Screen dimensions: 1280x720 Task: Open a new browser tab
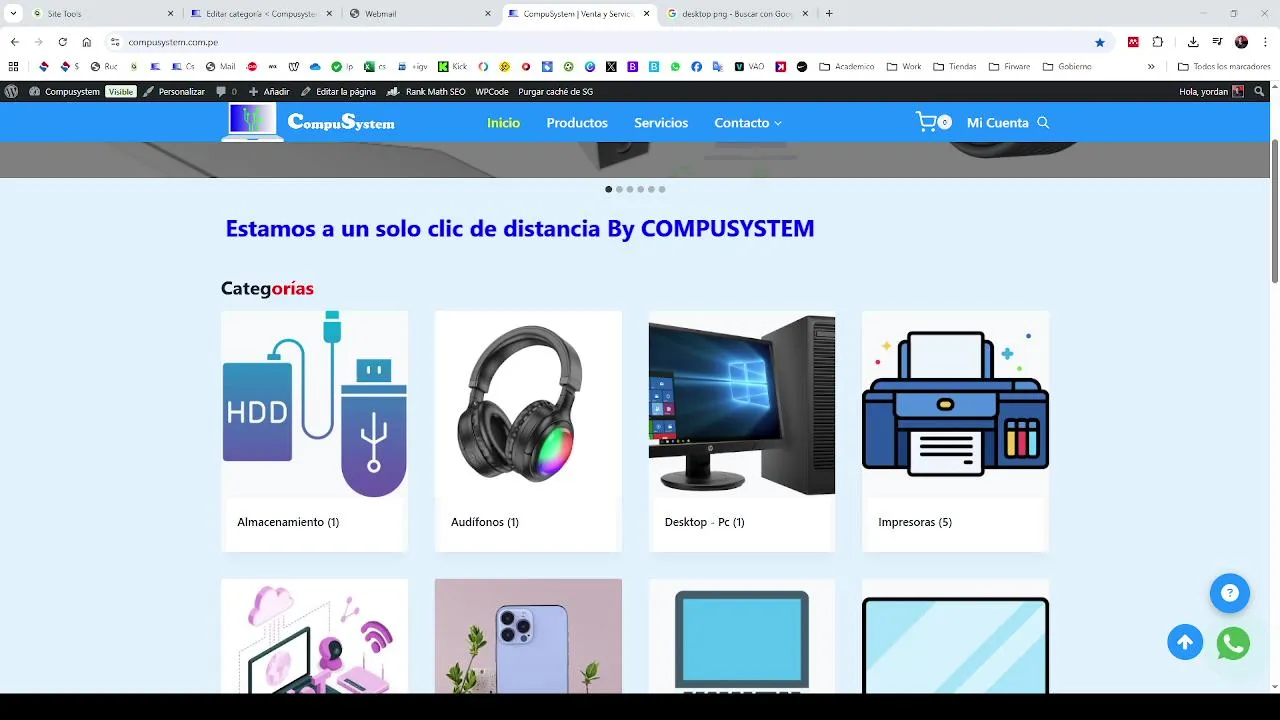click(829, 13)
